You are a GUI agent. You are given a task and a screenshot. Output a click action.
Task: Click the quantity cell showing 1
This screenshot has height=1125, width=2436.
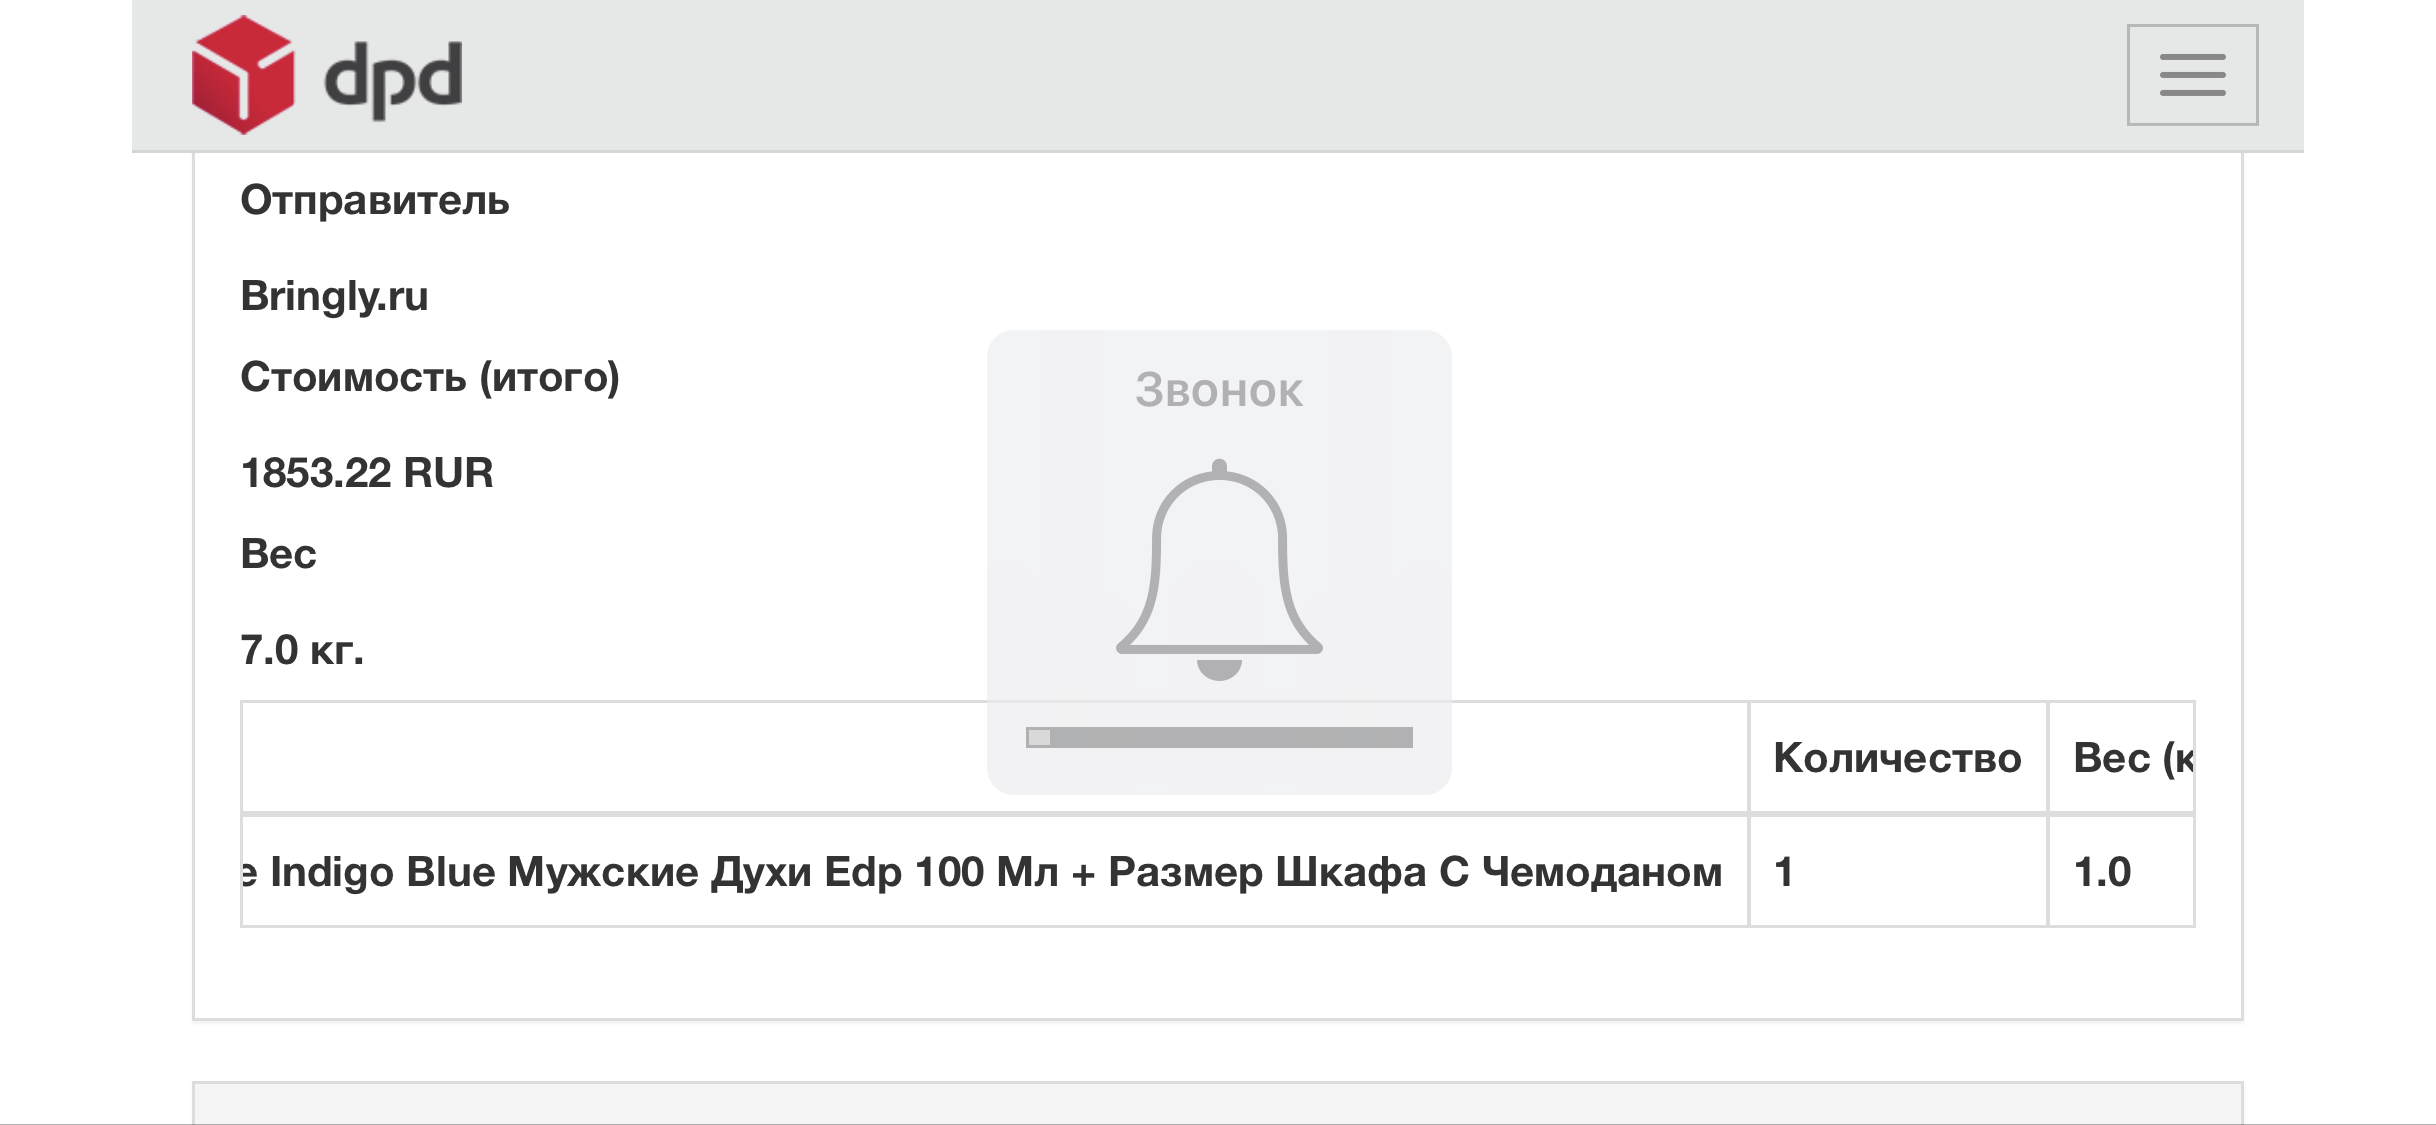coord(1898,872)
